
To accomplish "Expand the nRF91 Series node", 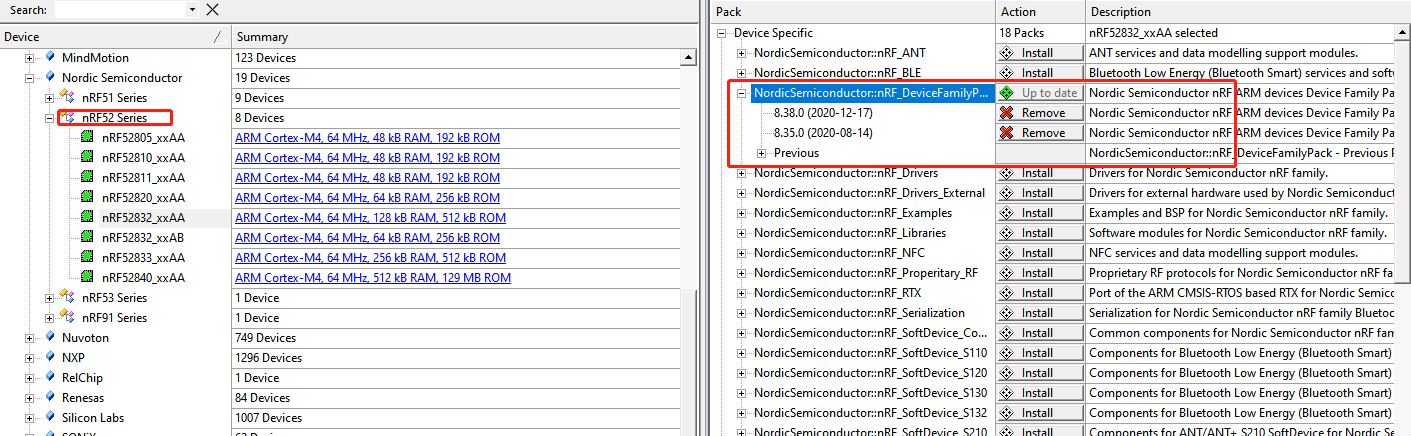I will click(50, 318).
